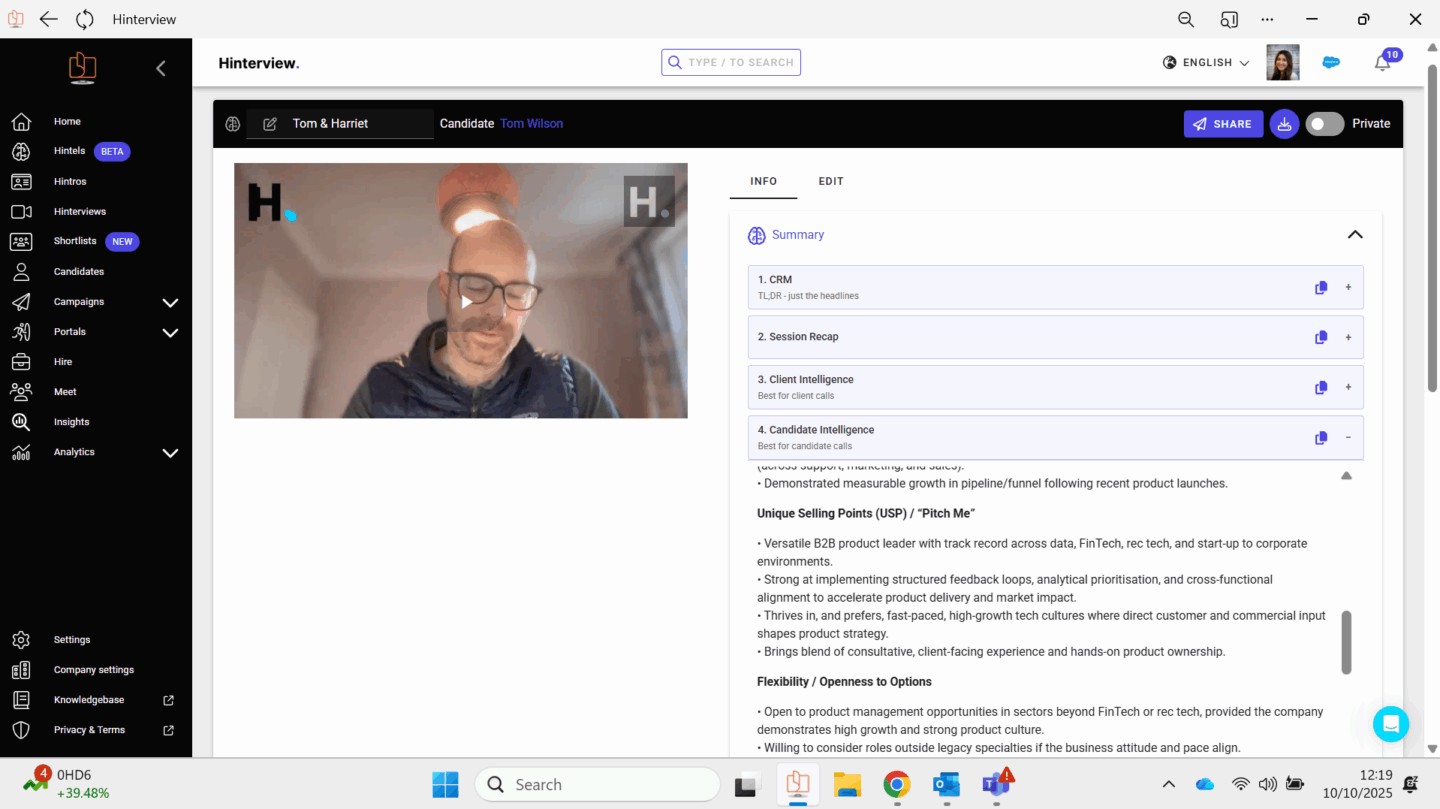
Task: Open the English language dropdown
Action: [1207, 63]
